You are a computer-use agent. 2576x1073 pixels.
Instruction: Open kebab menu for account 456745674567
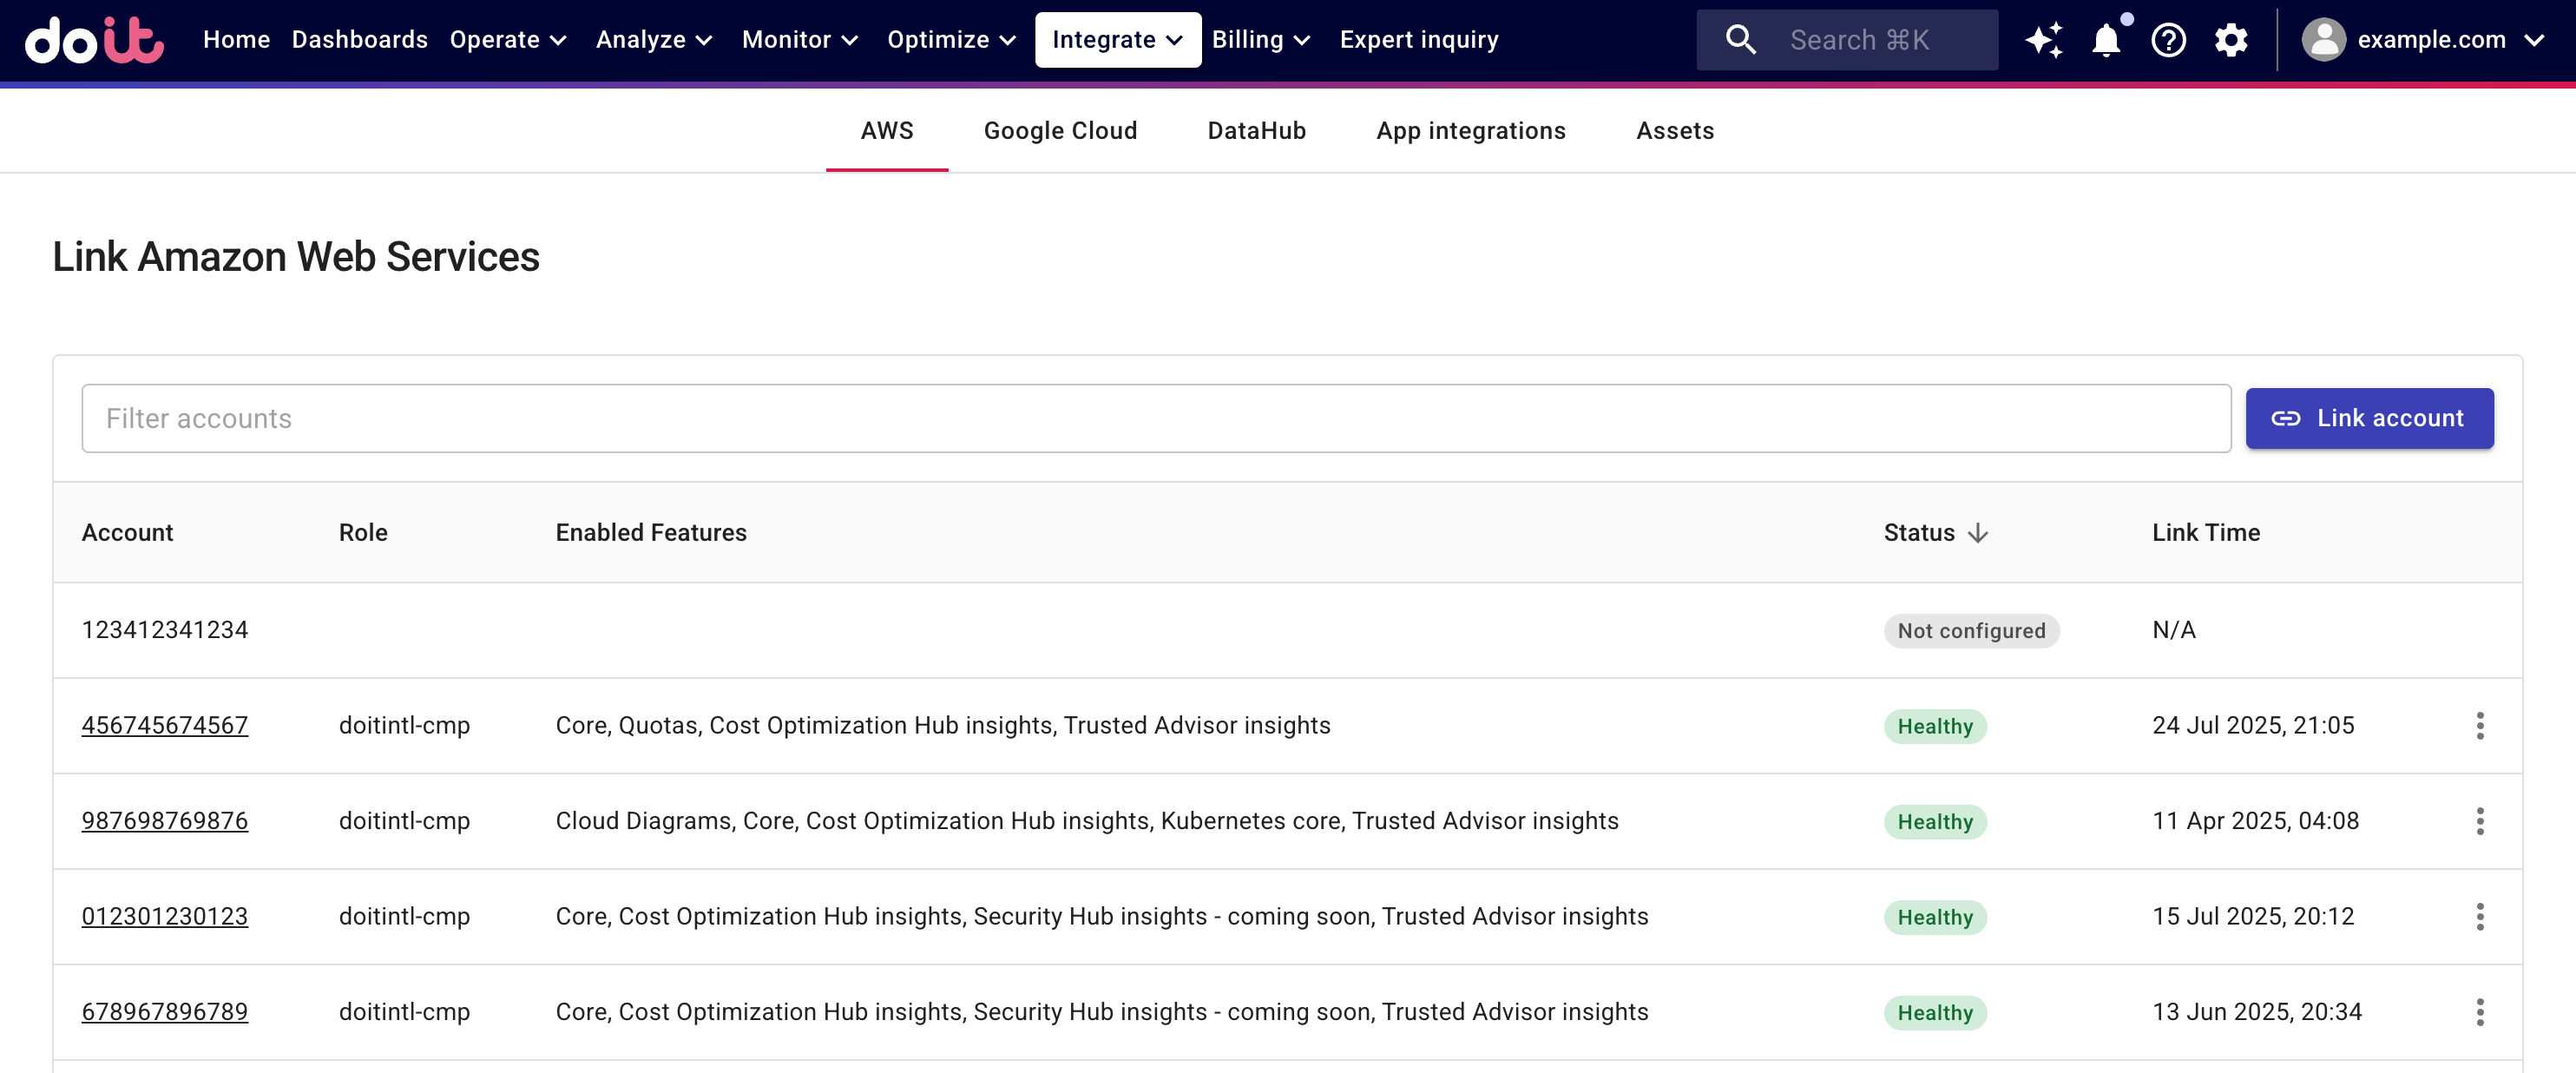coord(2479,726)
